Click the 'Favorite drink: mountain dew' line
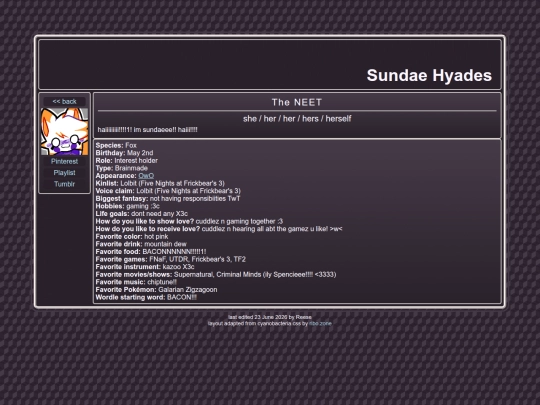This screenshot has width=540, height=405. [141, 244]
